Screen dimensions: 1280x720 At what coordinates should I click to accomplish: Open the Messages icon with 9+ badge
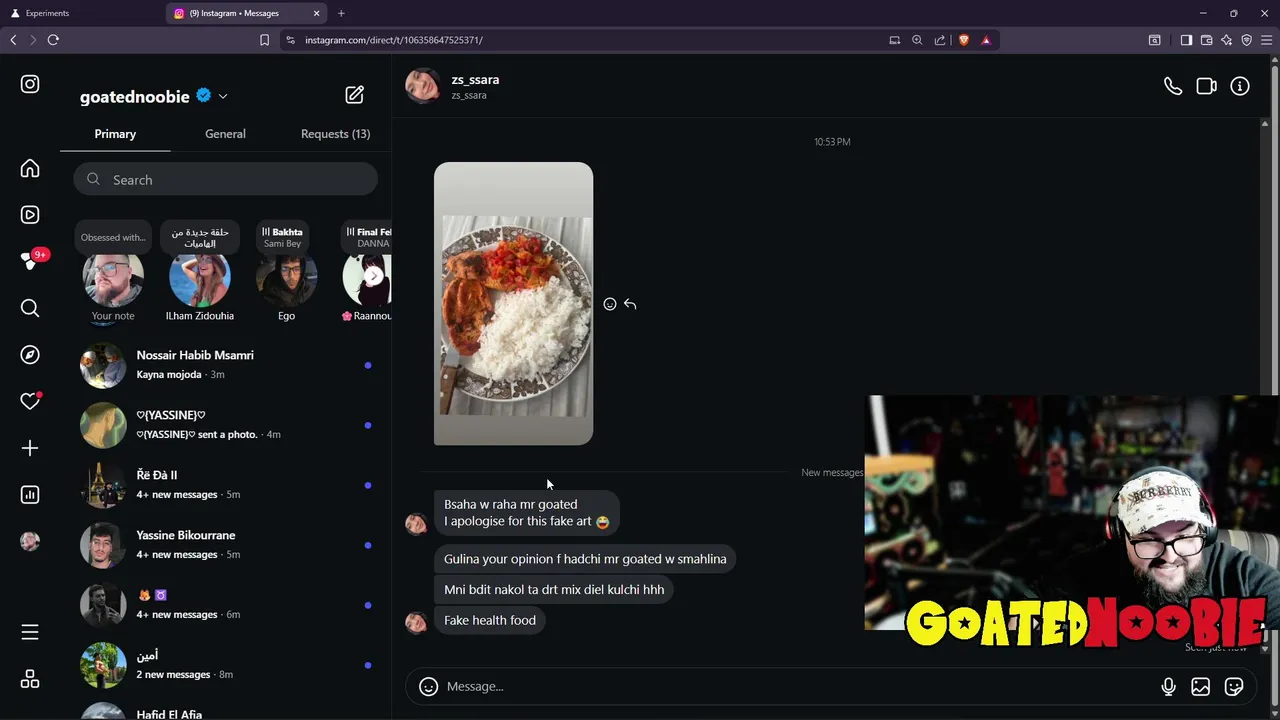point(30,261)
